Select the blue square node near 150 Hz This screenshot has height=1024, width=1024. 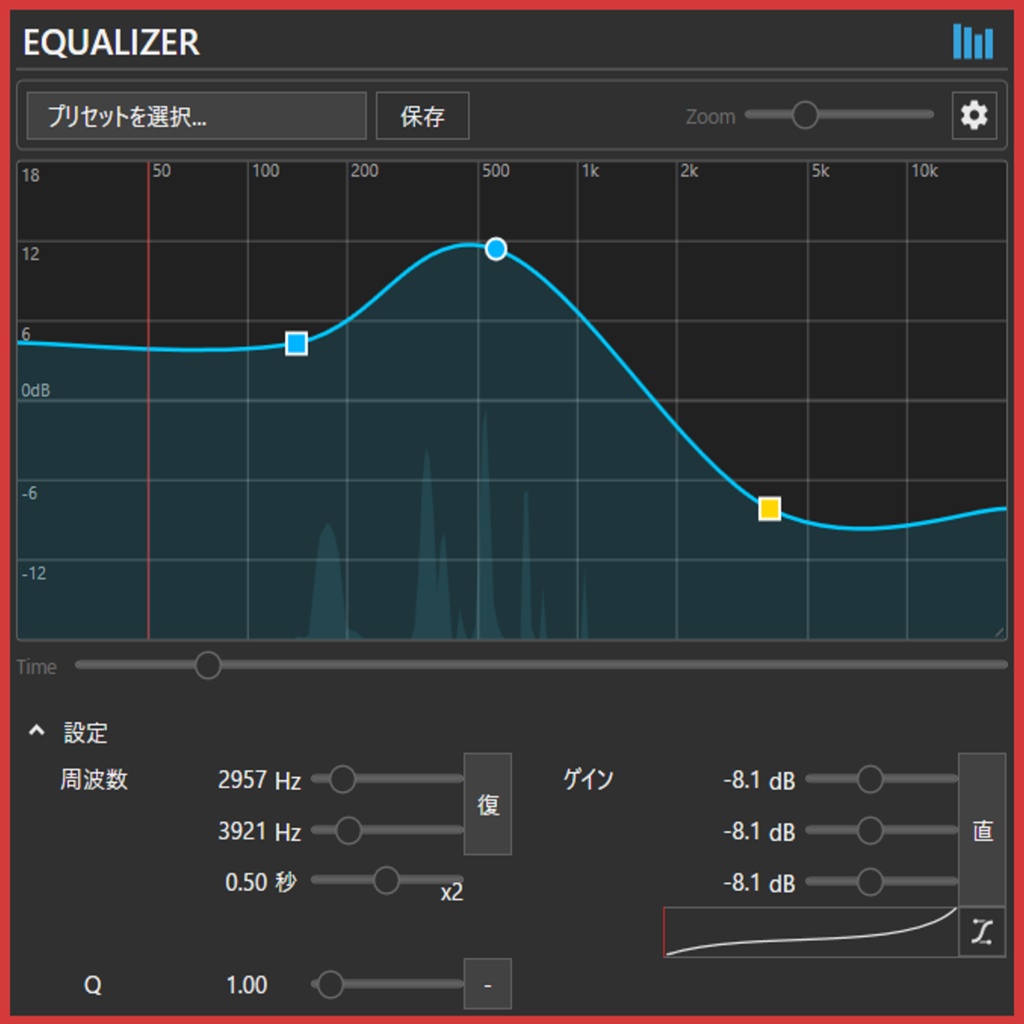(296, 343)
